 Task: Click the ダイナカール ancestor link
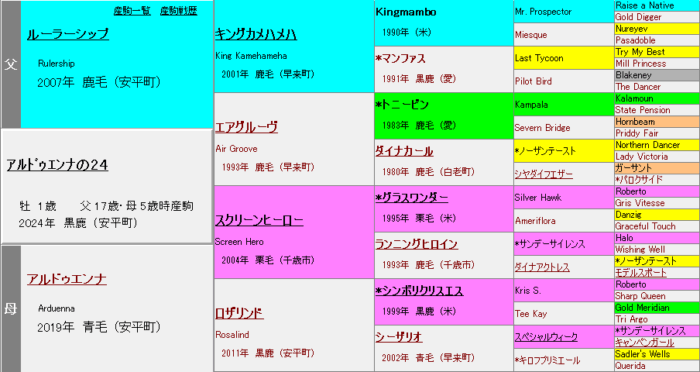pyautogui.click(x=404, y=151)
